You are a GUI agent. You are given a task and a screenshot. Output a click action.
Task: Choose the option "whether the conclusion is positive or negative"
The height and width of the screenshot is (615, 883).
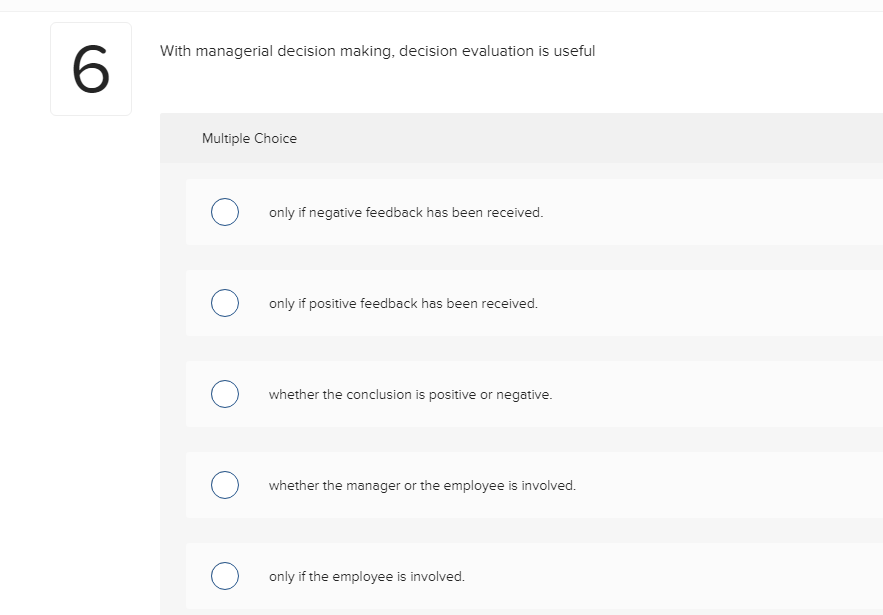point(225,394)
